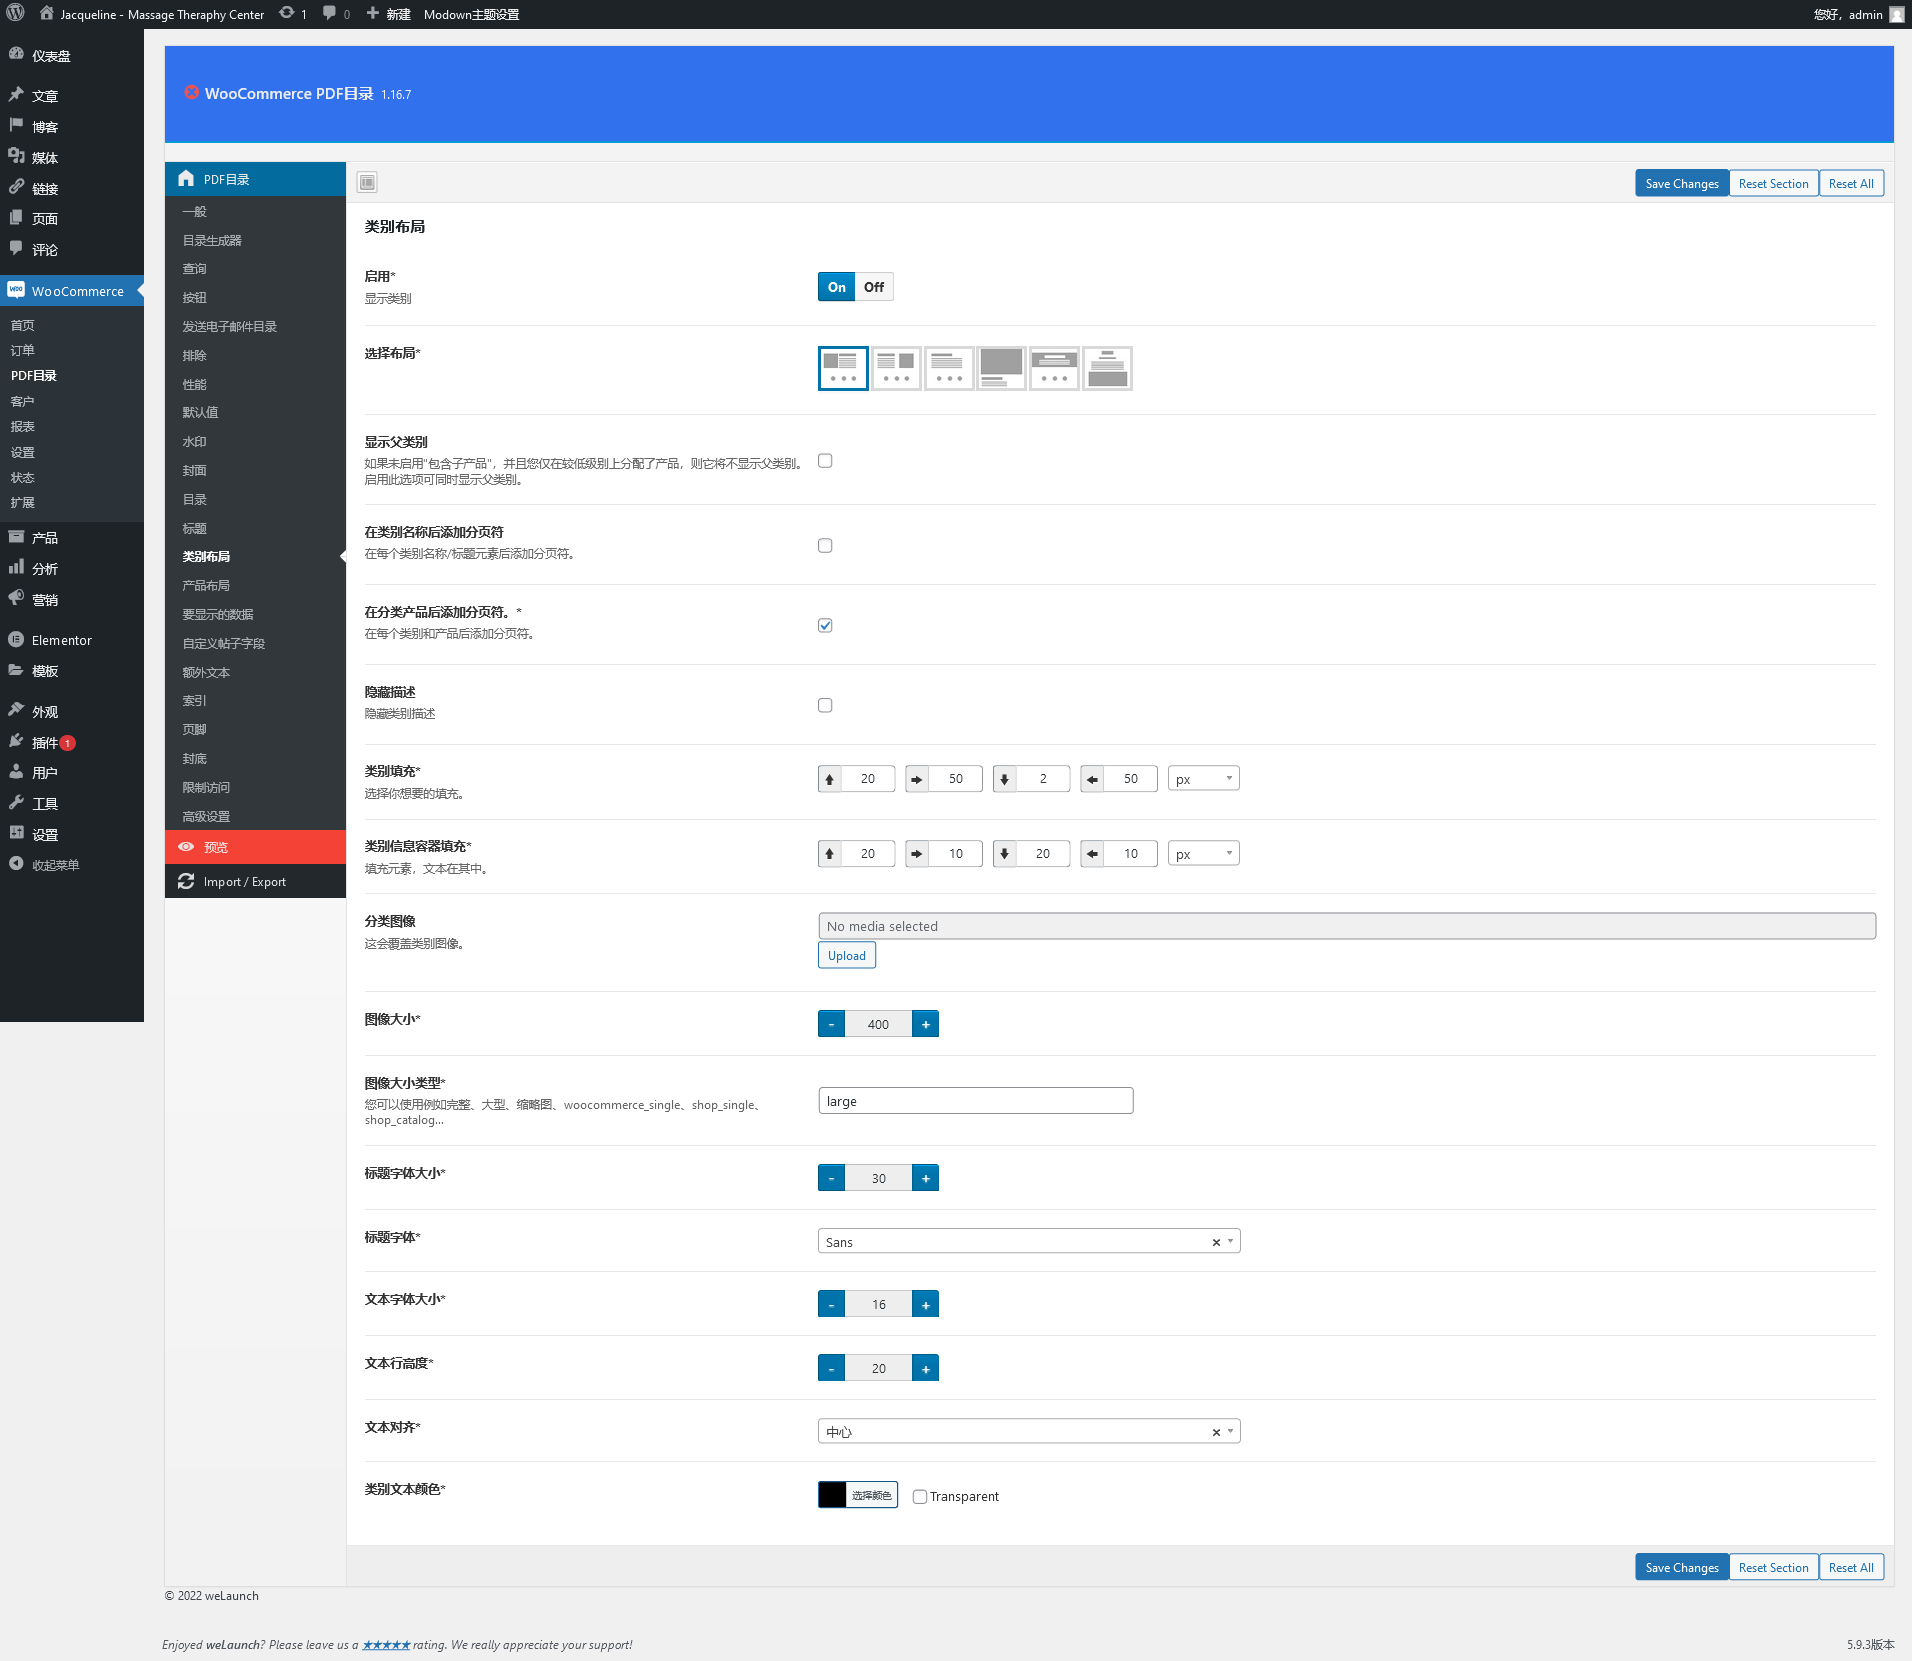Open WooCommerce PDF目录 submenu item
Viewport: 1912px width, 1661px height.
(34, 376)
